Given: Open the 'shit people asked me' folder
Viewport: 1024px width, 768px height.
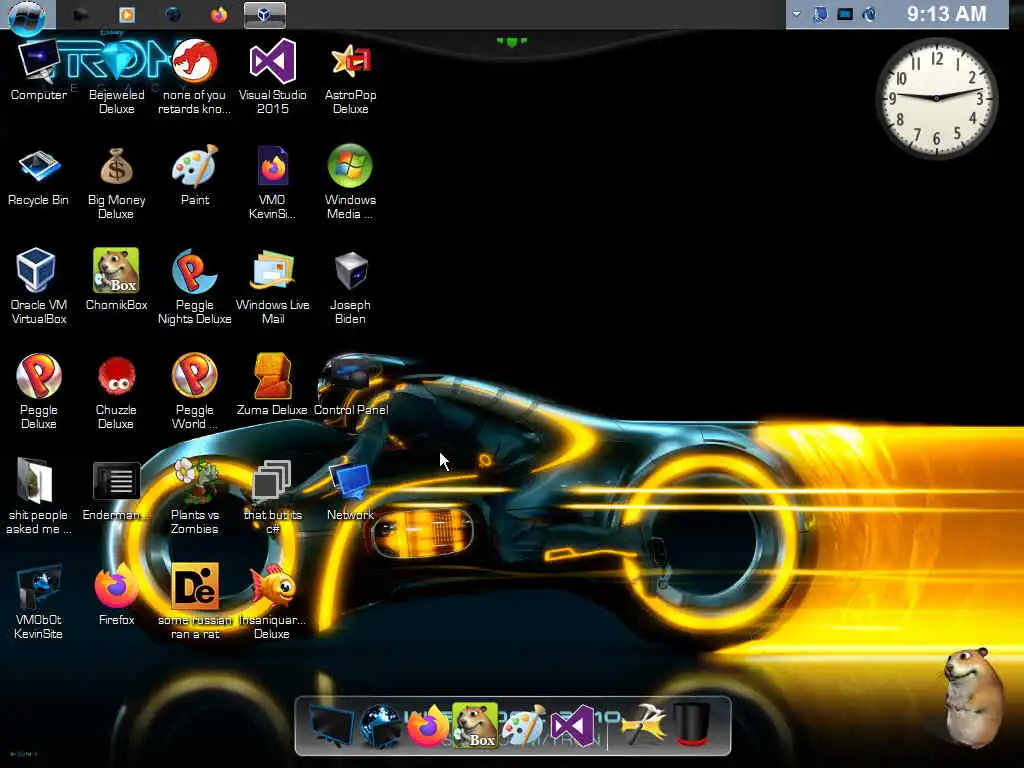Looking at the screenshot, I should (x=38, y=496).
